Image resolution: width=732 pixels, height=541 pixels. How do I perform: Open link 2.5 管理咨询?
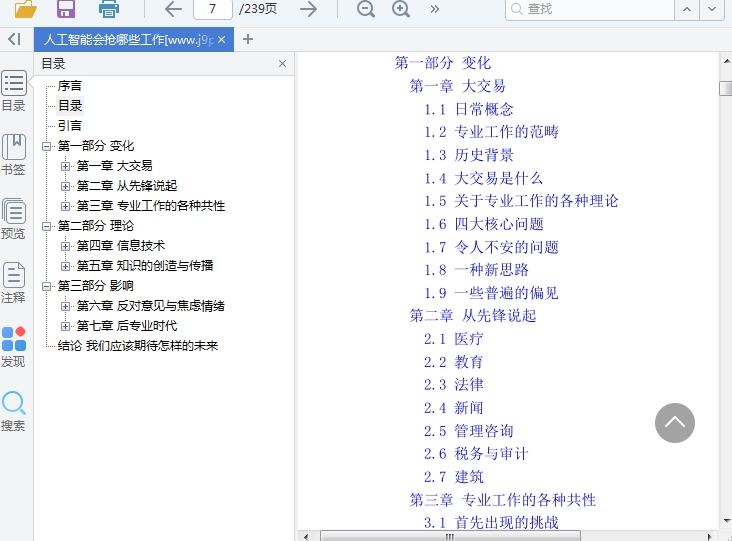[x=469, y=431]
